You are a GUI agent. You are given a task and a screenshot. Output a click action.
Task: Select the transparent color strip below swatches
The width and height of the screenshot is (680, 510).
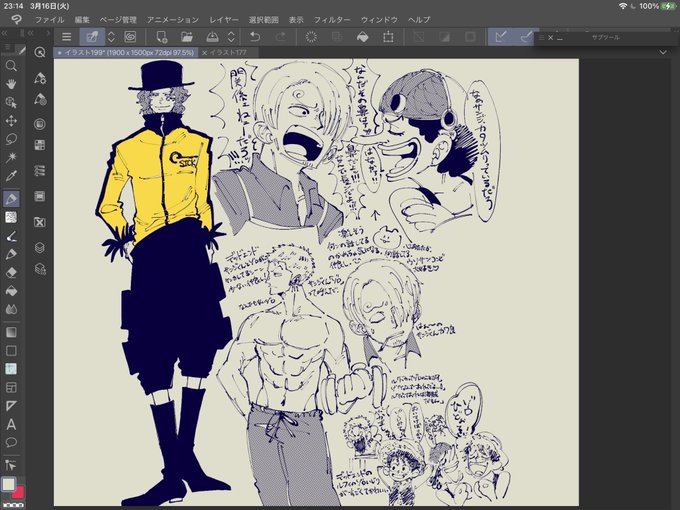pyautogui.click(x=13, y=505)
